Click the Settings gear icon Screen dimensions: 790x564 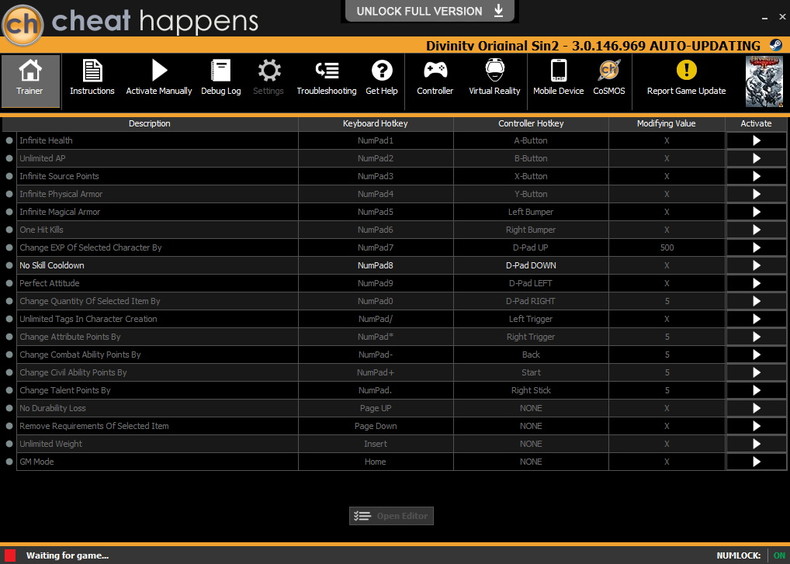click(269, 71)
